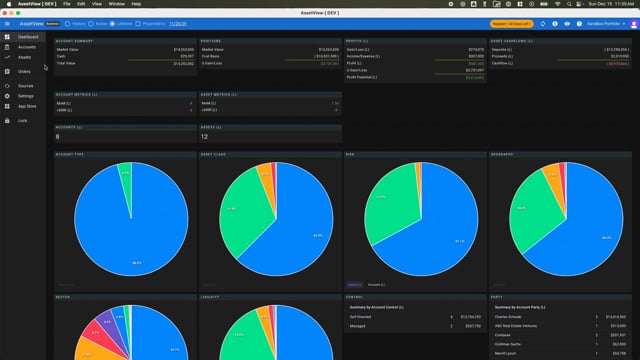Open Sources in the sidebar
This screenshot has width=640, height=360.
pos(23,86)
